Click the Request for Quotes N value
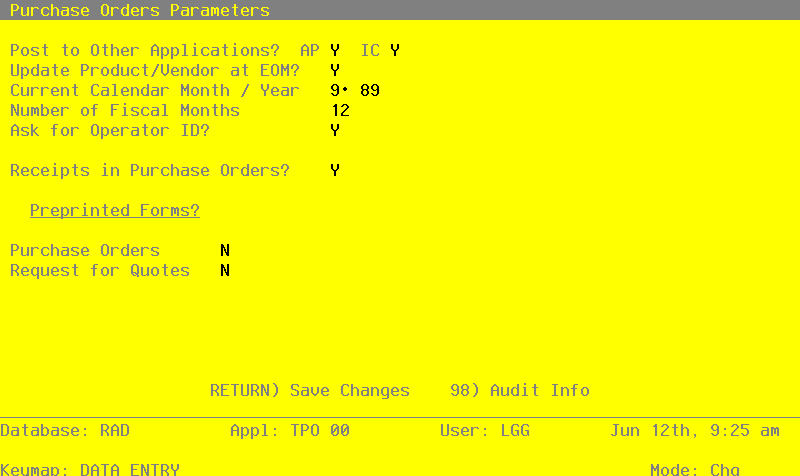The image size is (800, 476). [x=225, y=270]
